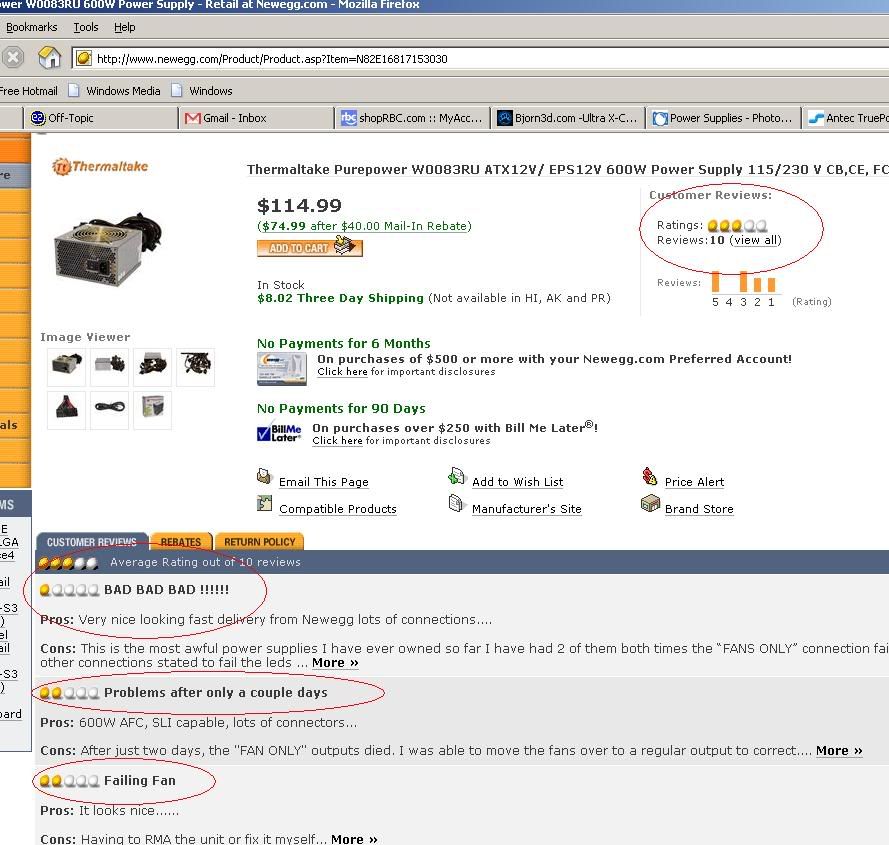Select the third Image Viewer thumbnail in top row
The image size is (889, 845).
pos(153,367)
